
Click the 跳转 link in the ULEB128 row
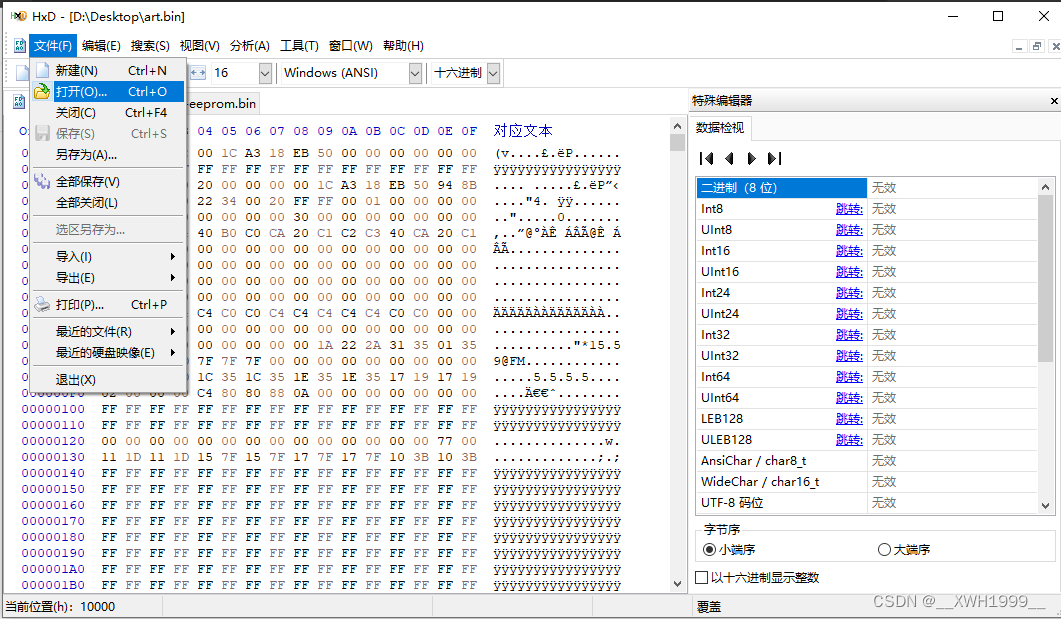coord(849,440)
